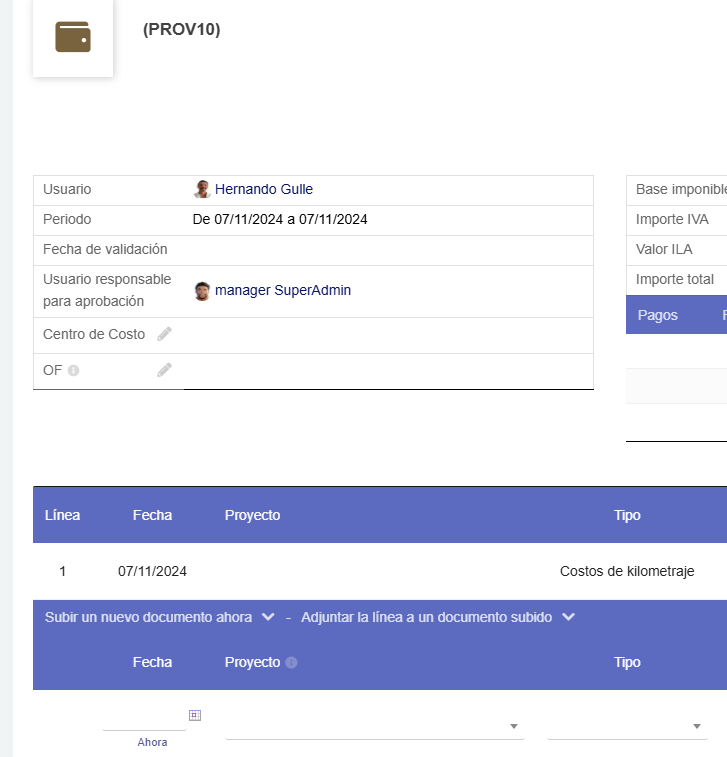Click the pencil icon next to OF

pos(164,370)
